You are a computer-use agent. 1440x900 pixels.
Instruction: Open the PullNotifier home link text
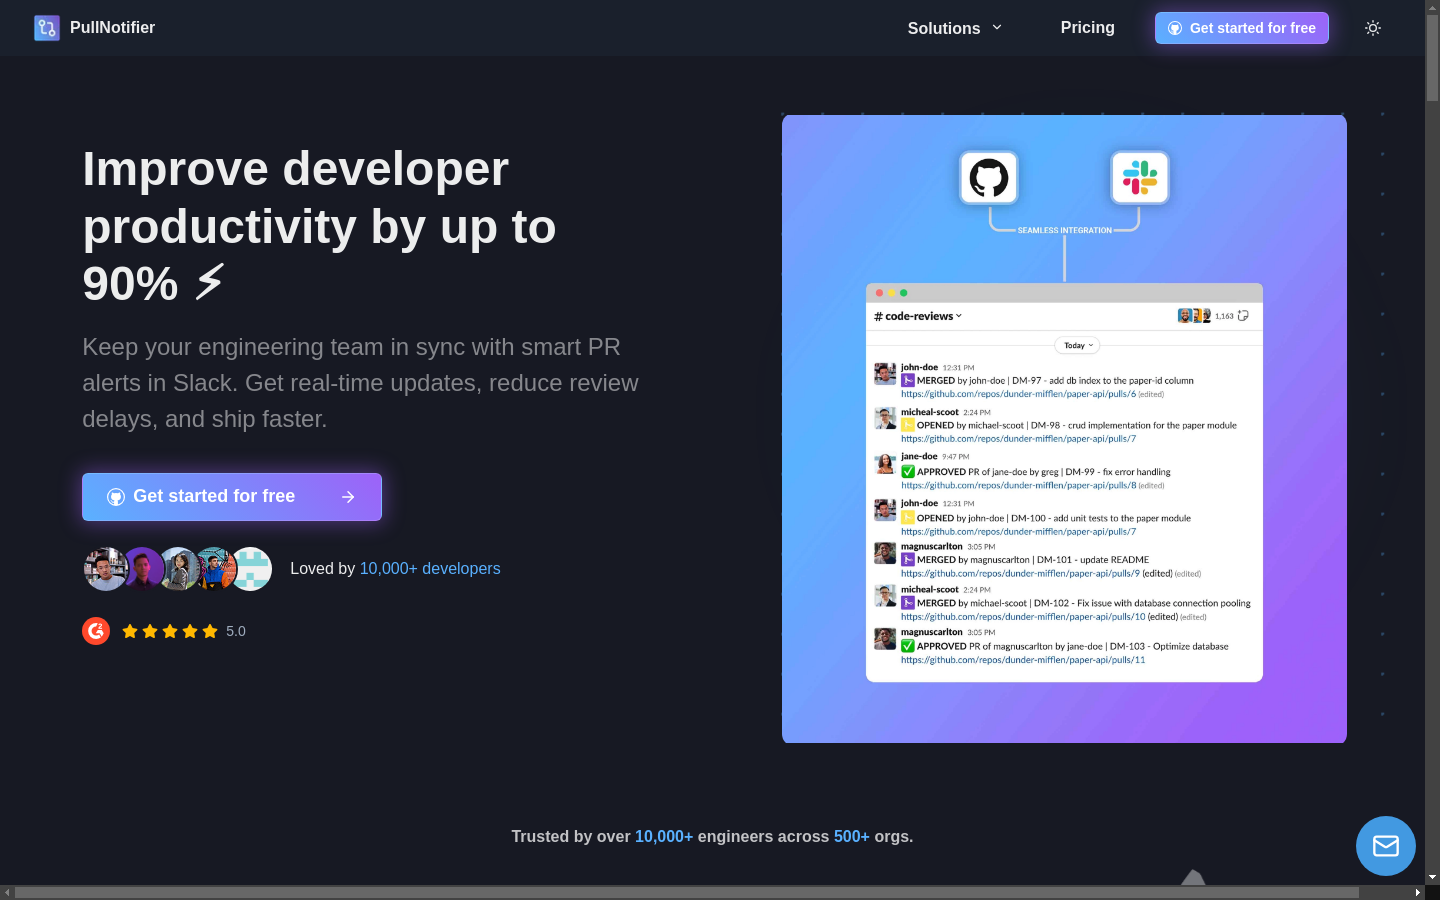click(x=112, y=28)
